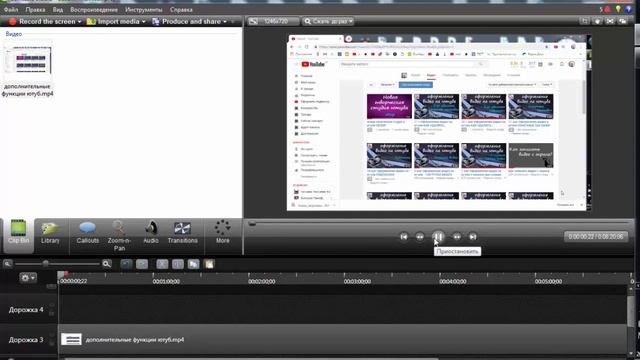
Task: Select the Crop tool in preview toolbar
Action: click(x=585, y=21)
